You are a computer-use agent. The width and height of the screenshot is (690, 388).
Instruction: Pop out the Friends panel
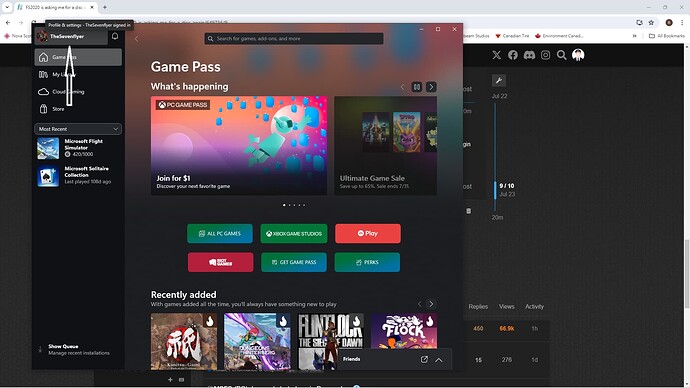tap(424, 359)
